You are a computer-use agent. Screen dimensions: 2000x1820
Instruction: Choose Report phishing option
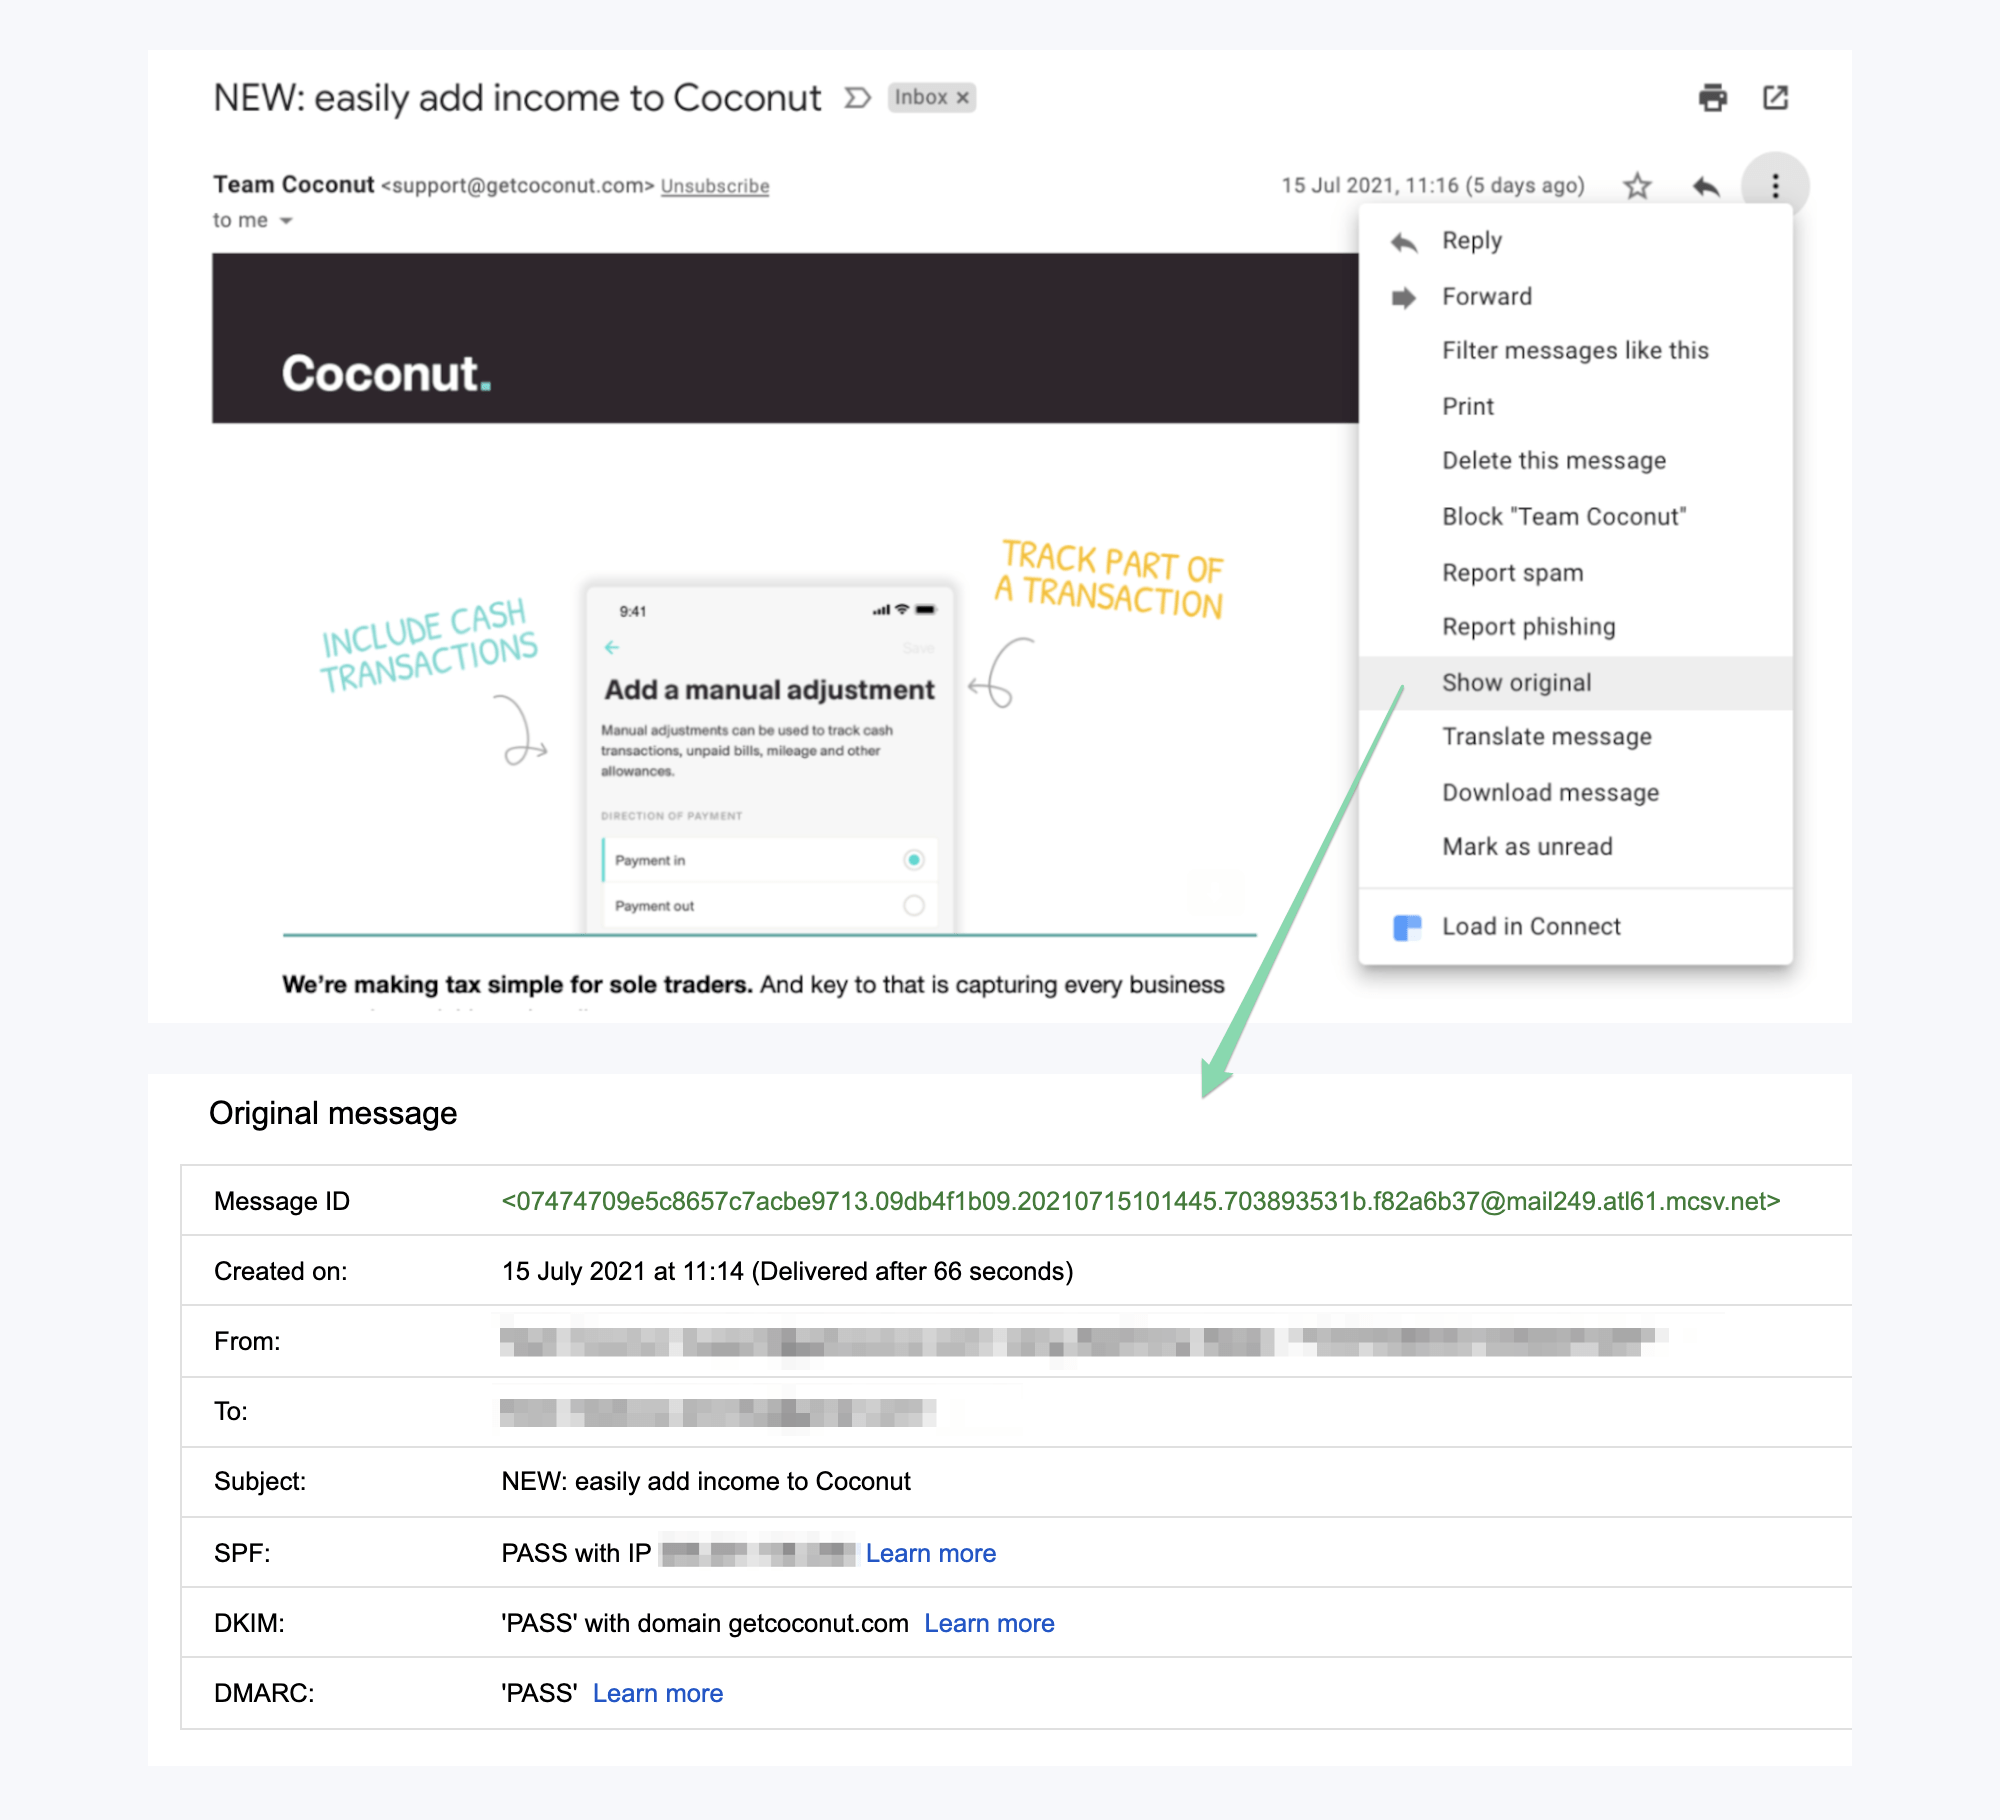pyautogui.click(x=1575, y=627)
